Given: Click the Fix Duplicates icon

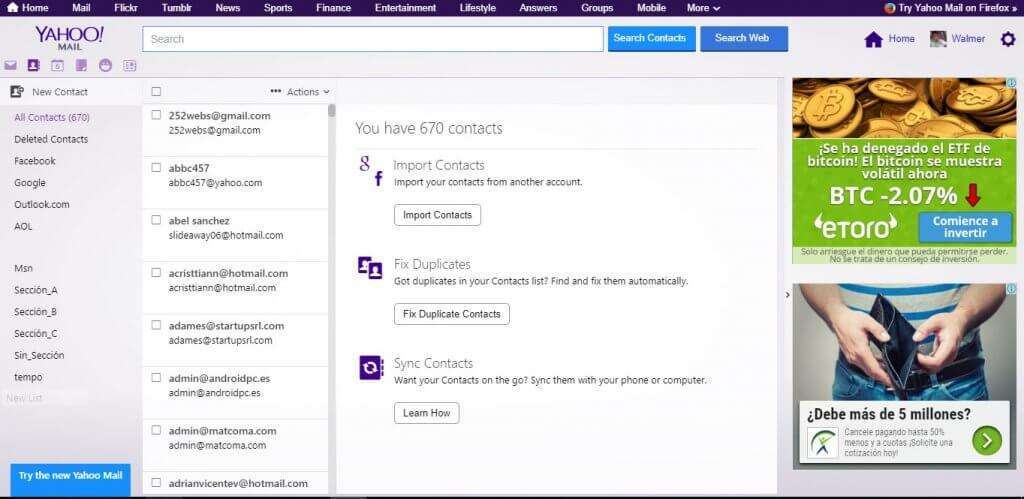Looking at the screenshot, I should 370,268.
